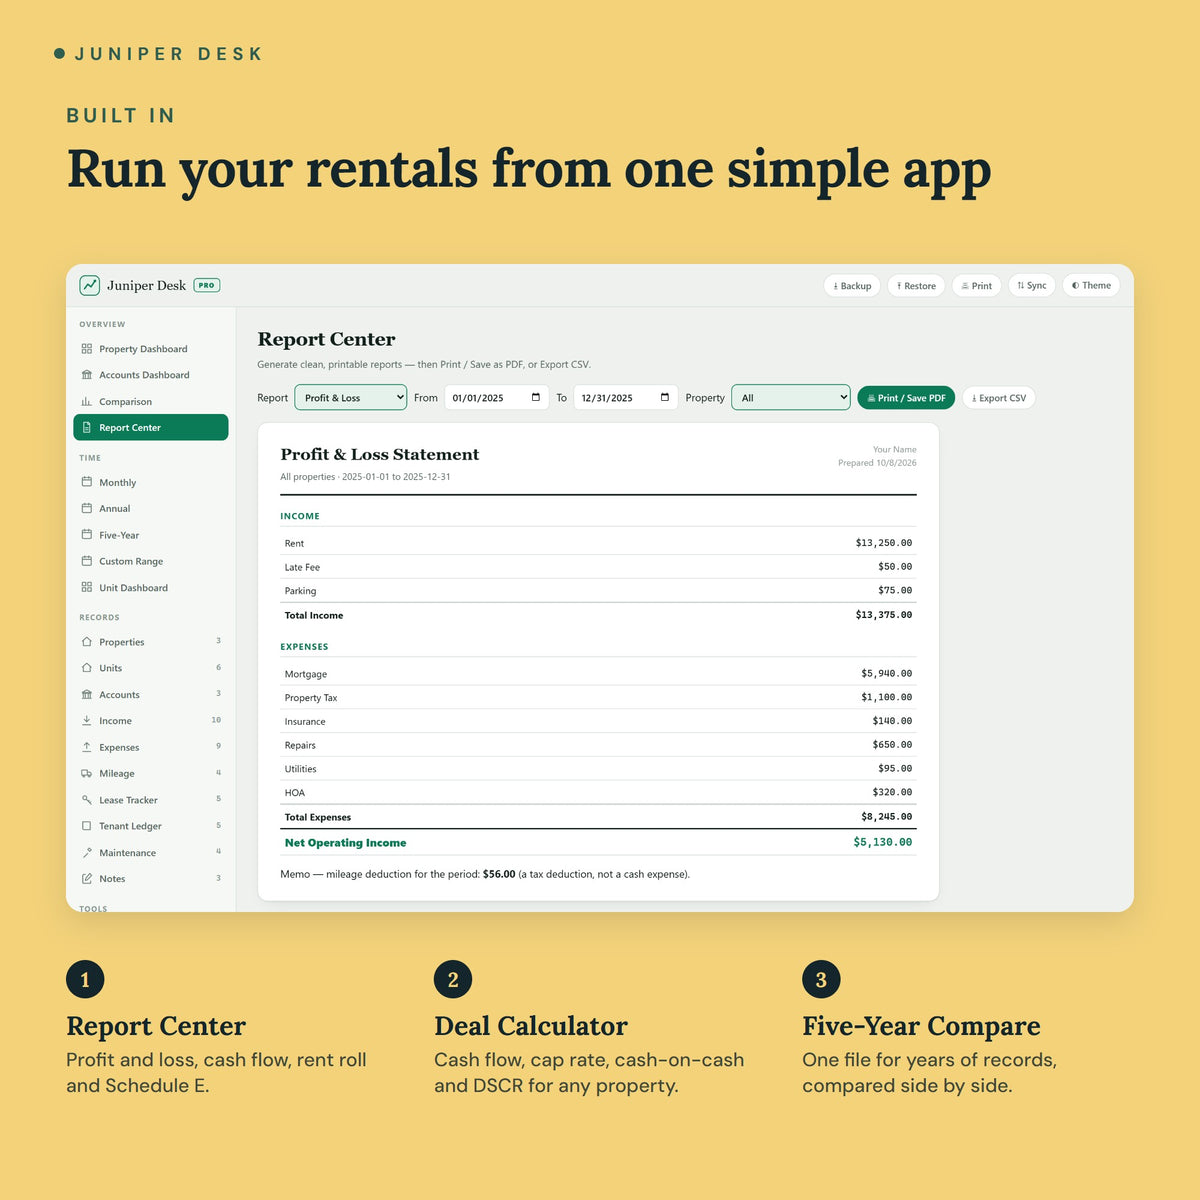Click the Expenses upload-arrow icon

coord(87,747)
